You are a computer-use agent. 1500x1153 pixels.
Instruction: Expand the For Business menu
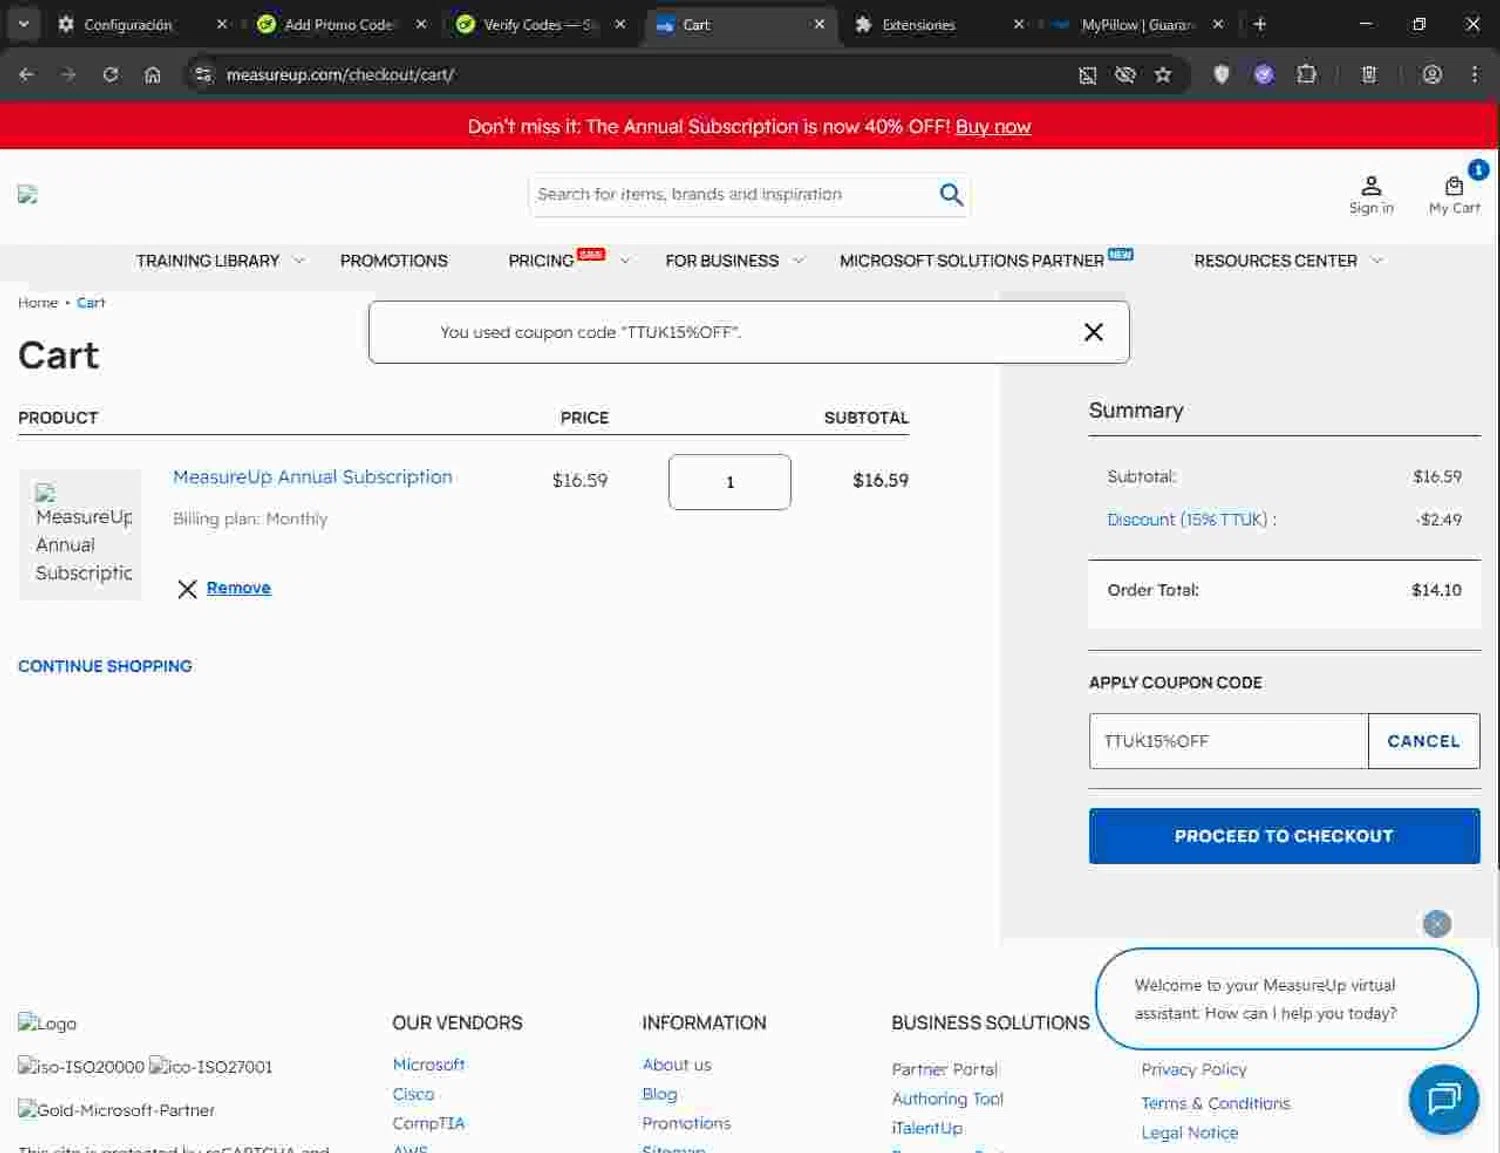click(x=734, y=260)
